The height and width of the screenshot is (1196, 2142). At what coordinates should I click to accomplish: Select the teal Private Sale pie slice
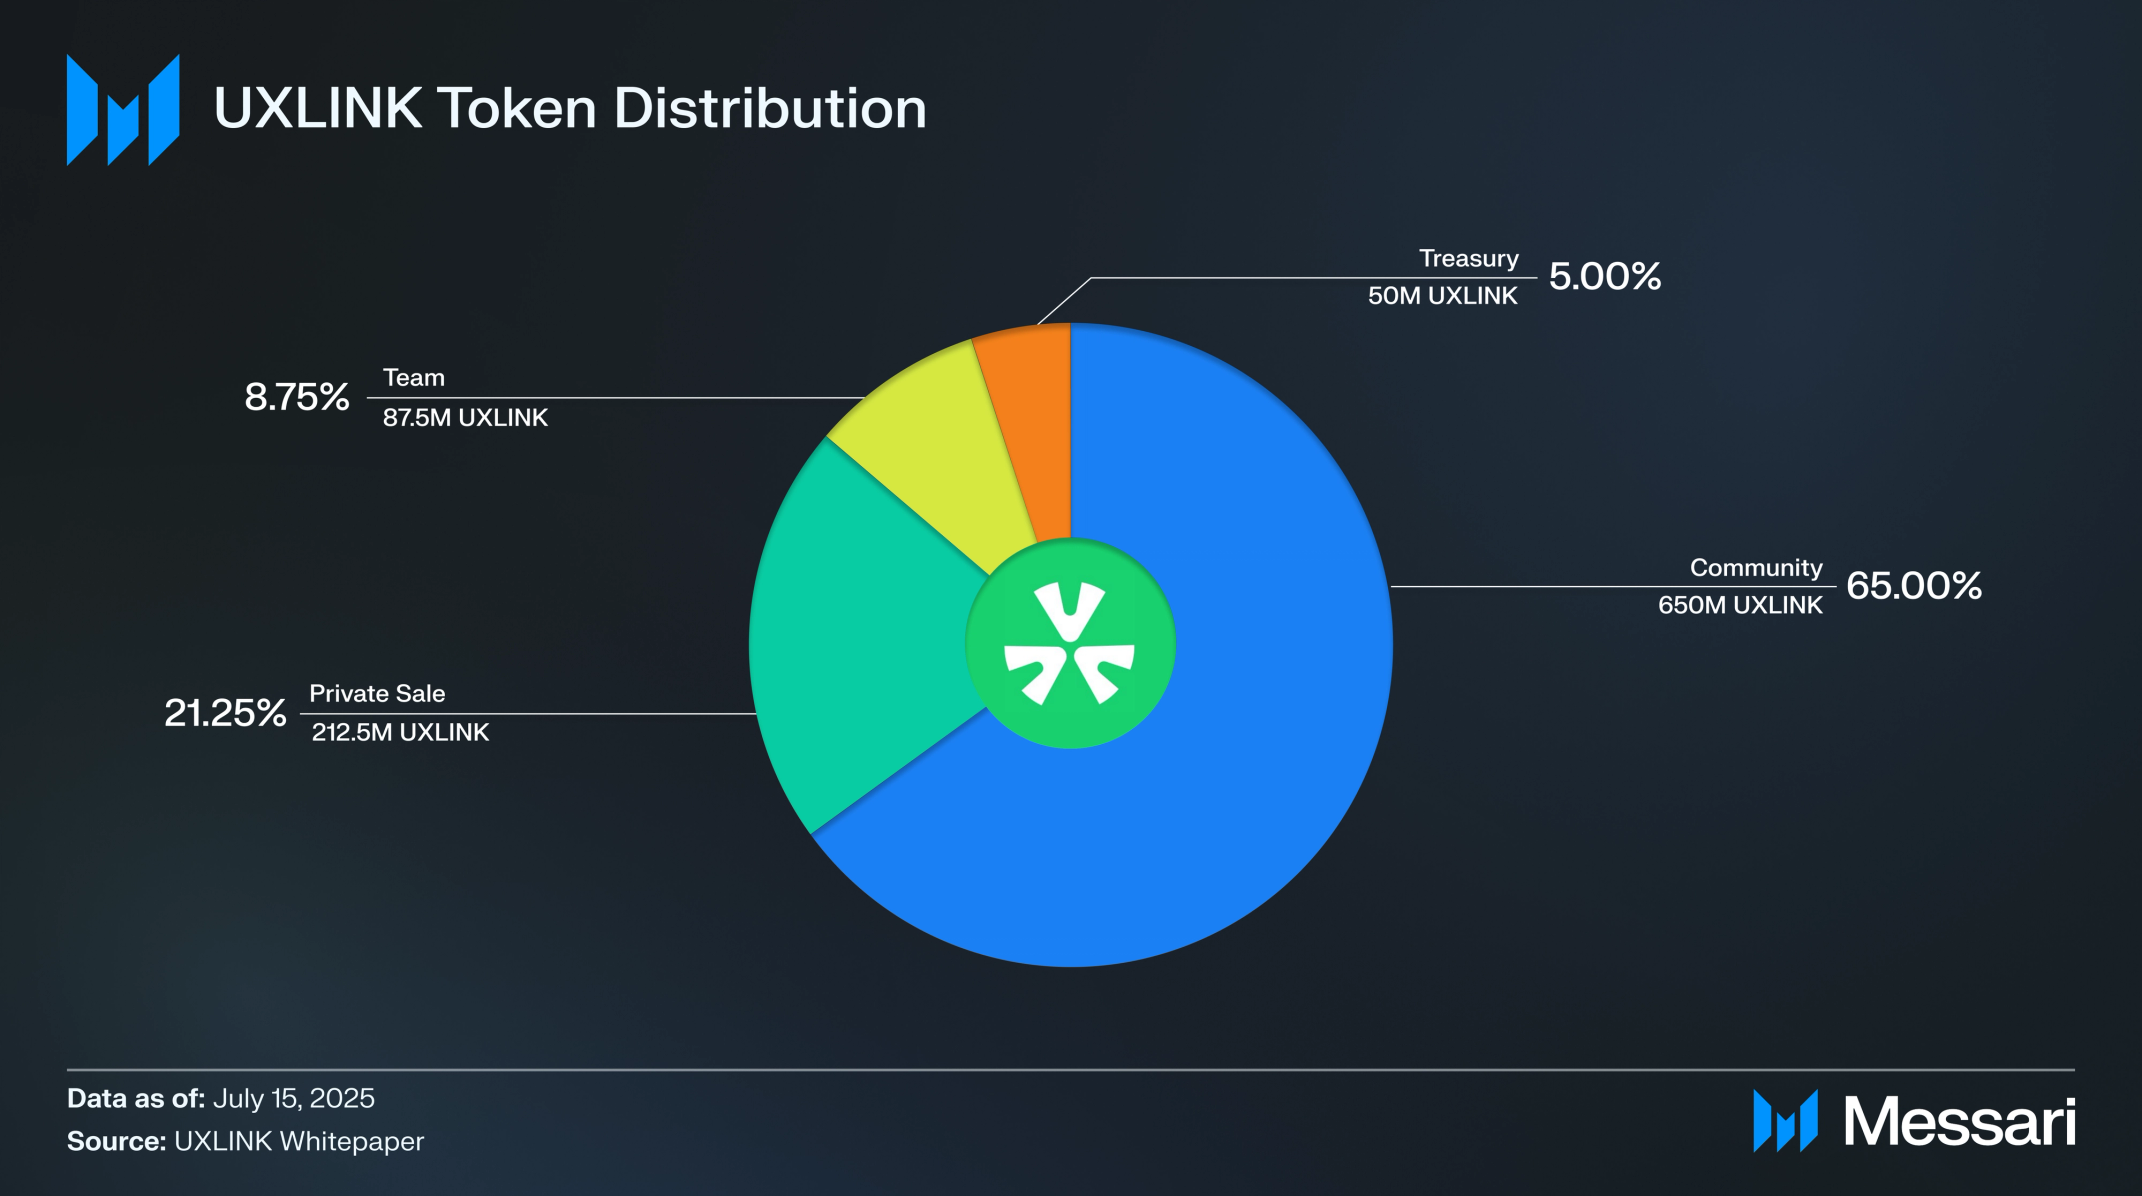[x=860, y=640]
